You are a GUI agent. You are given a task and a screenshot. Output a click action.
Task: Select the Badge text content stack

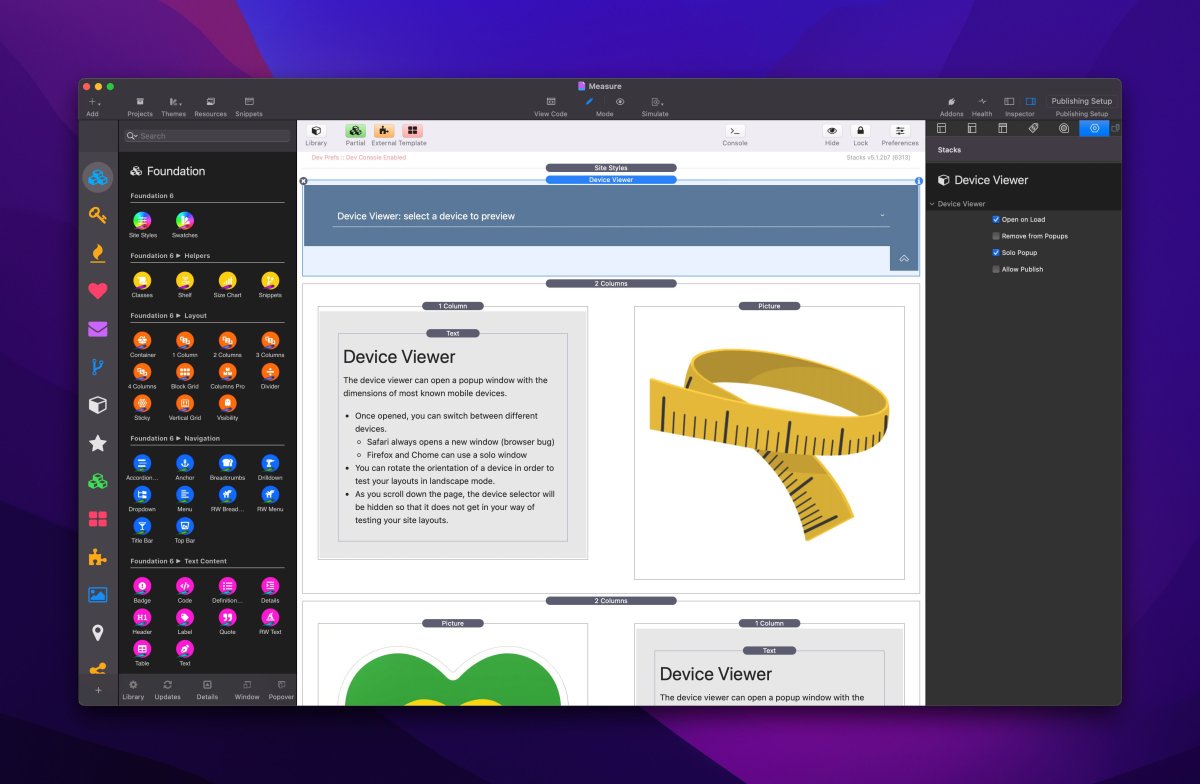click(x=142, y=586)
